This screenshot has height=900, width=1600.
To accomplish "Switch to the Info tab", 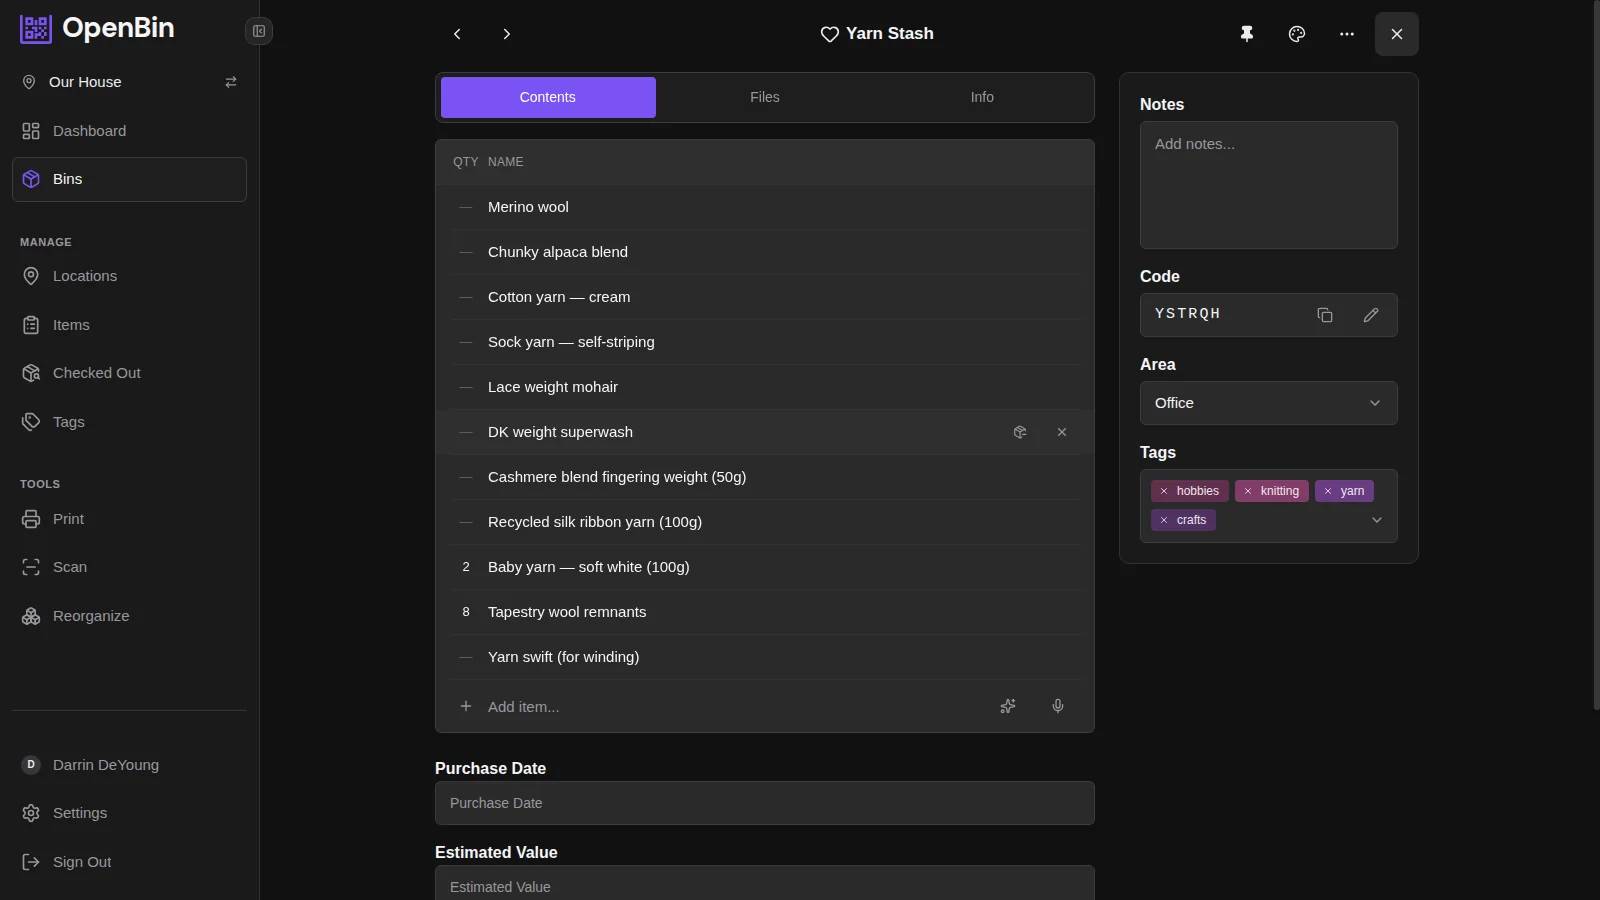I will tap(982, 97).
